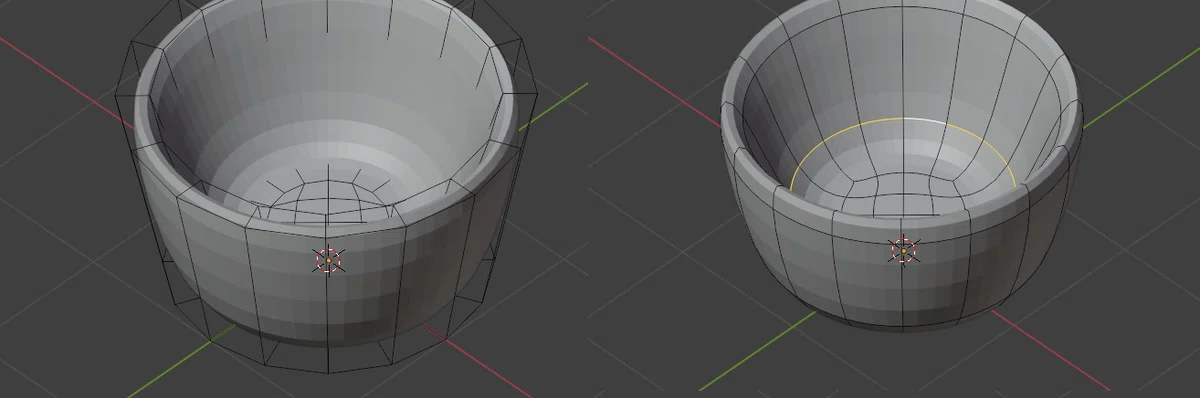The image size is (1200, 398).
Task: Click the 3D cursor on the right bowl
Action: coord(903,250)
